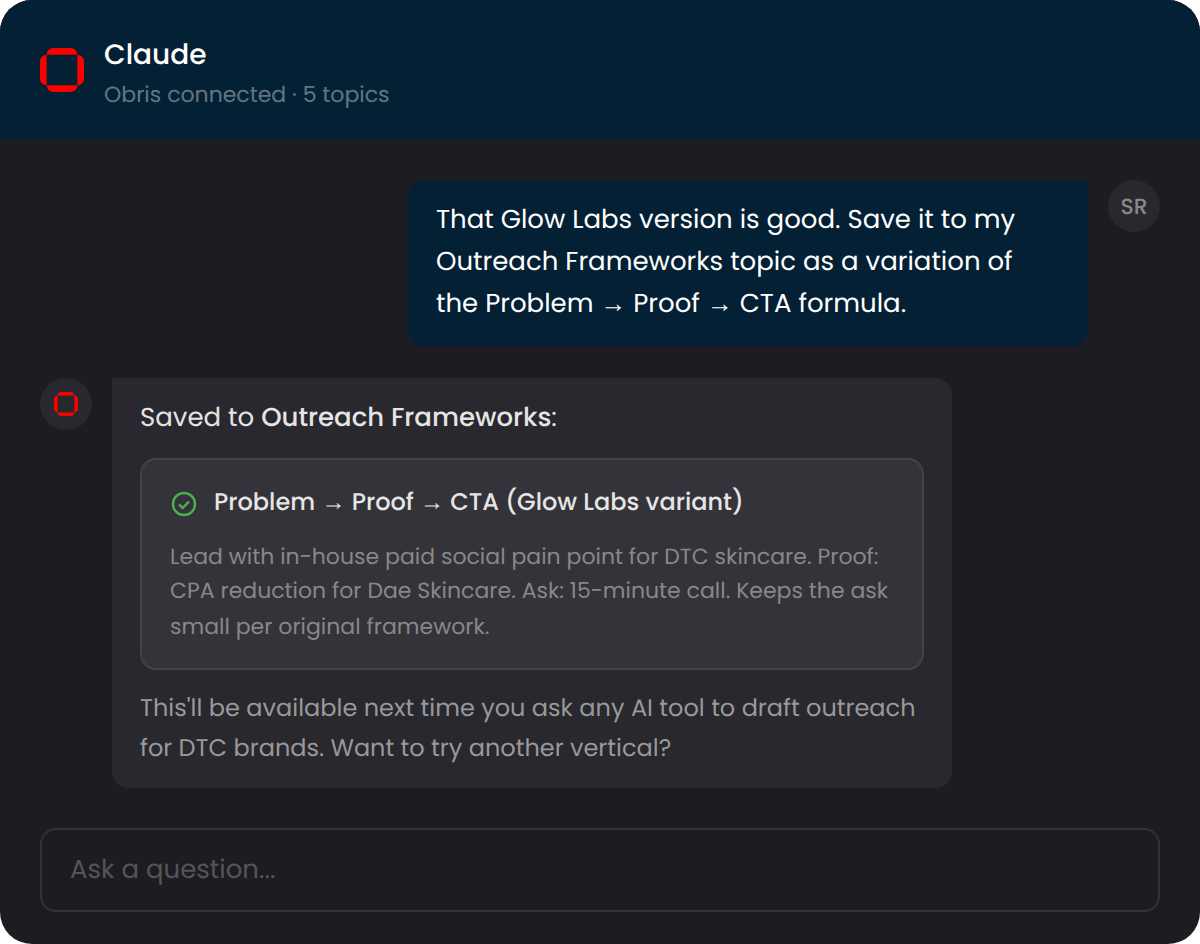The width and height of the screenshot is (1200, 944).
Task: Open the 'Problem → Proof → CTA (Glow Labs variant)' title
Action: click(478, 502)
